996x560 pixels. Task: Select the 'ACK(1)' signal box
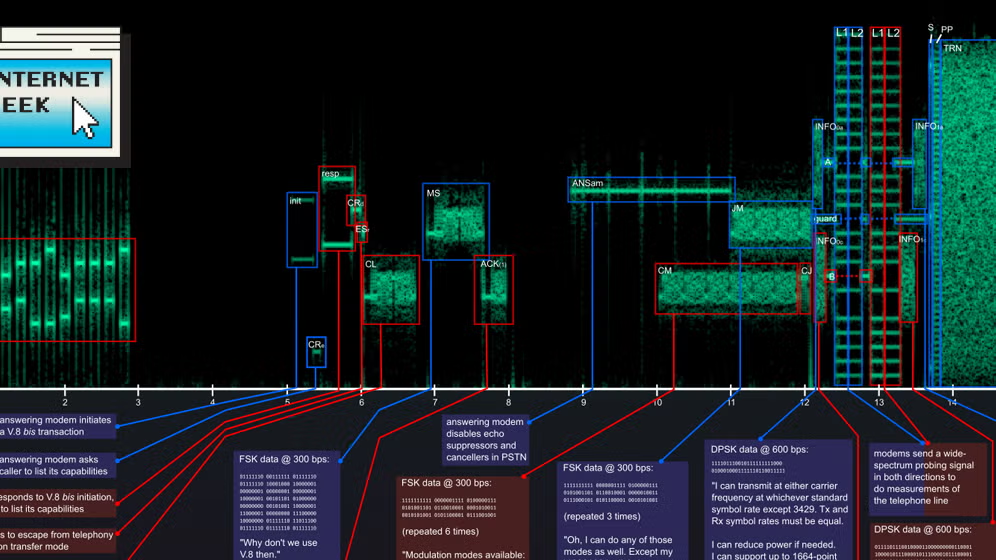[x=493, y=290]
